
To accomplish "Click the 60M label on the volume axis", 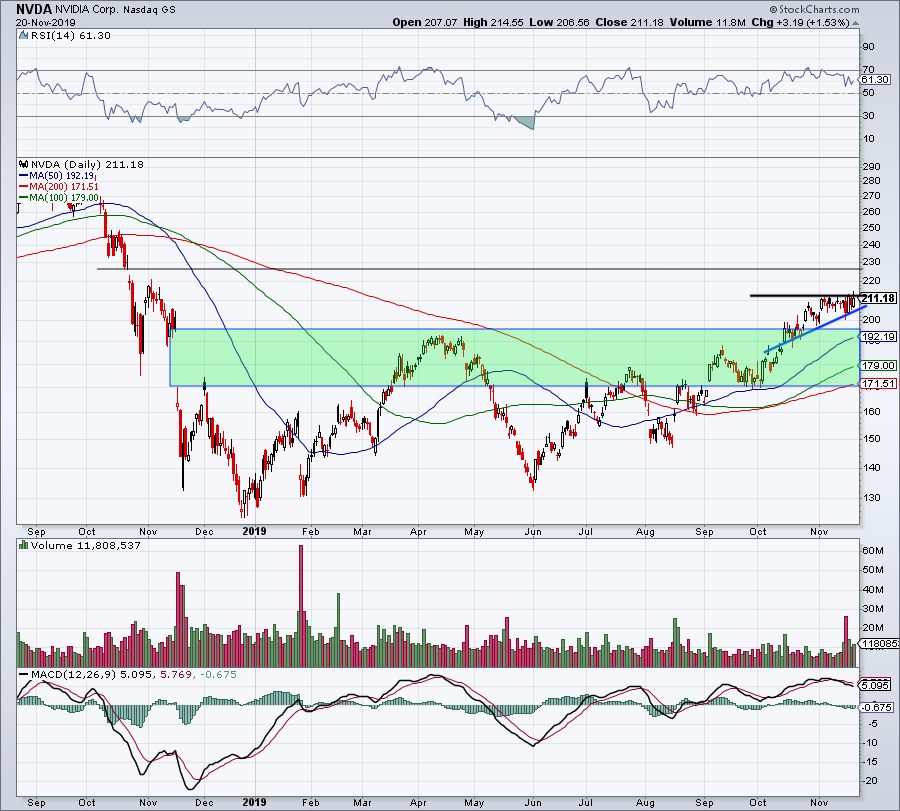I will pos(872,551).
